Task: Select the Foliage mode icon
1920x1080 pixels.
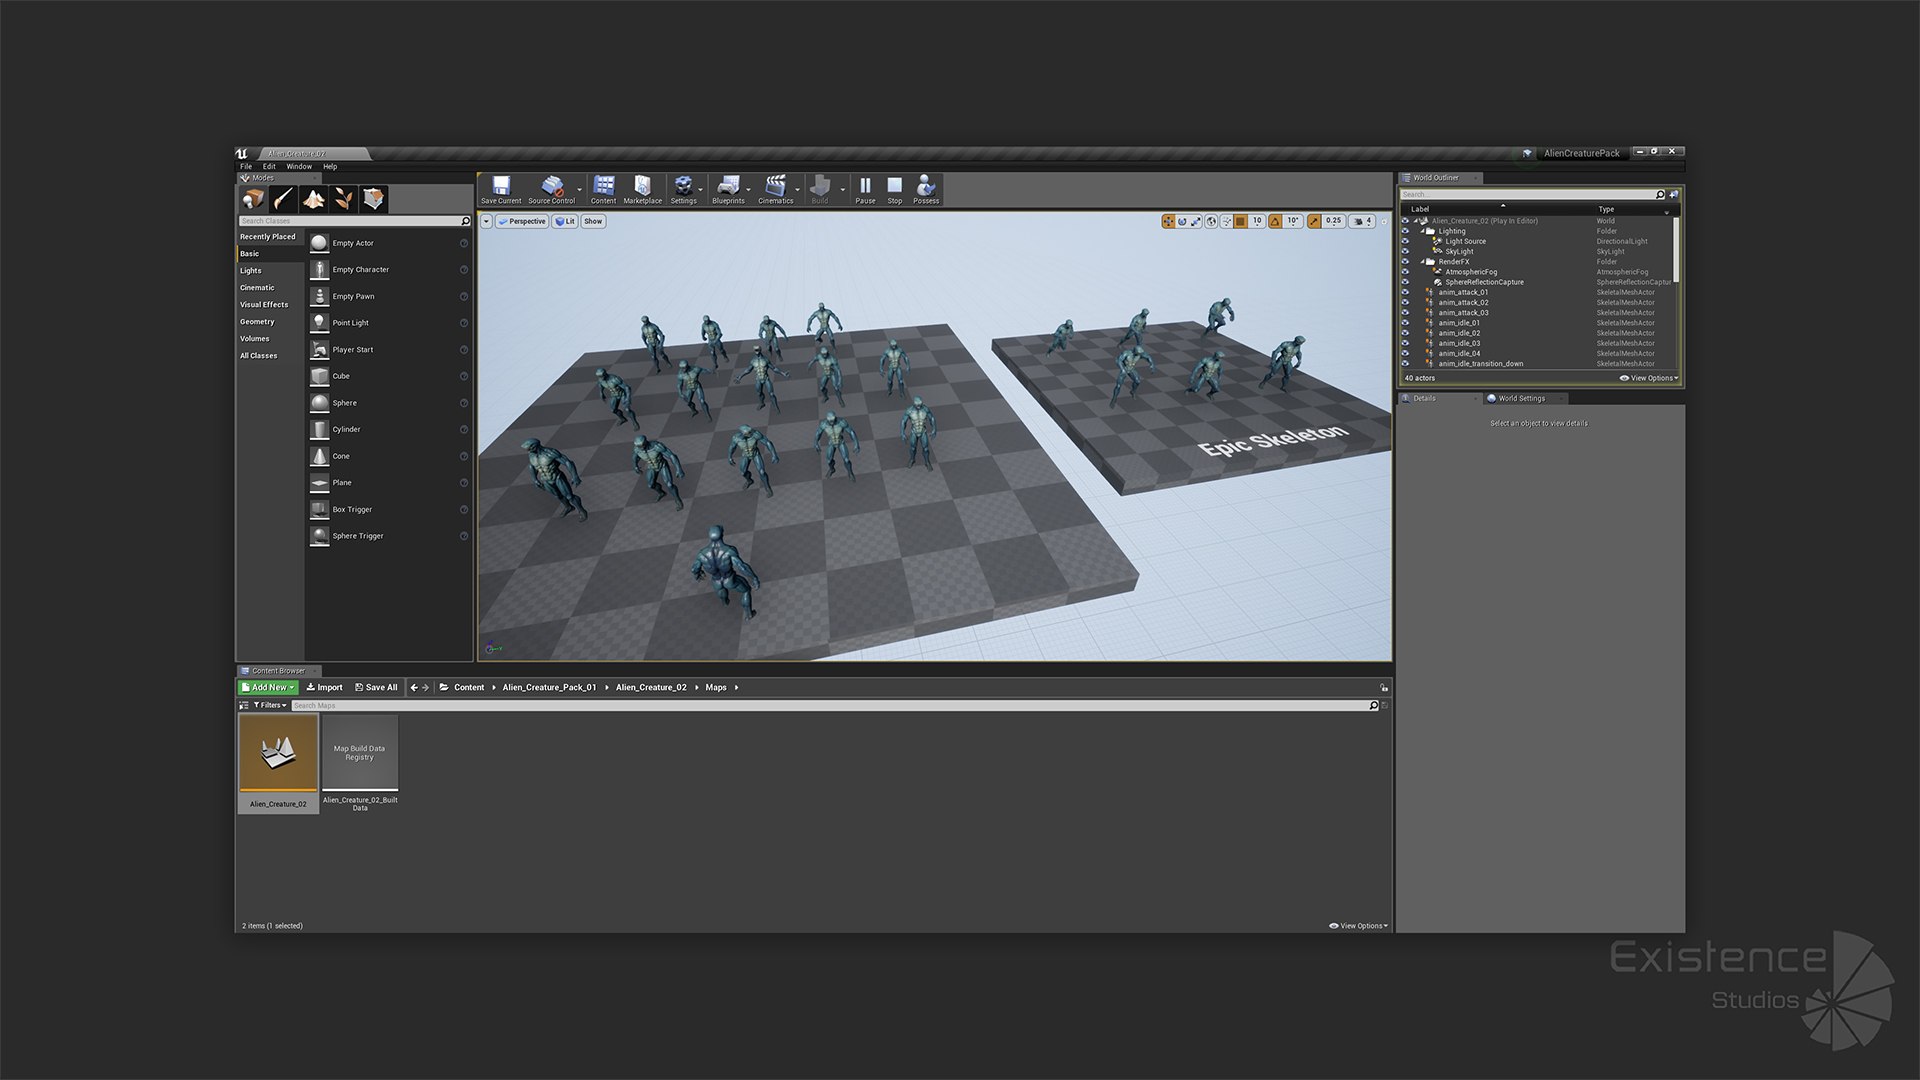Action: [x=343, y=199]
